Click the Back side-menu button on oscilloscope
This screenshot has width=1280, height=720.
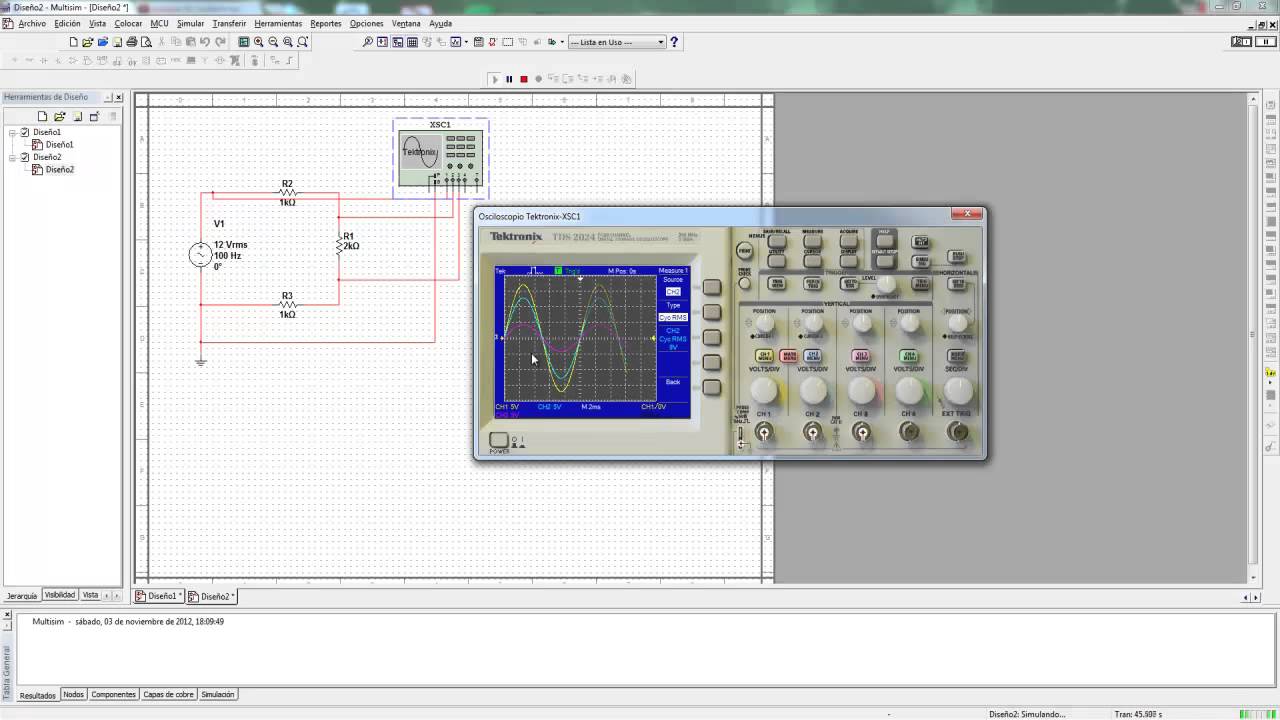coord(712,387)
